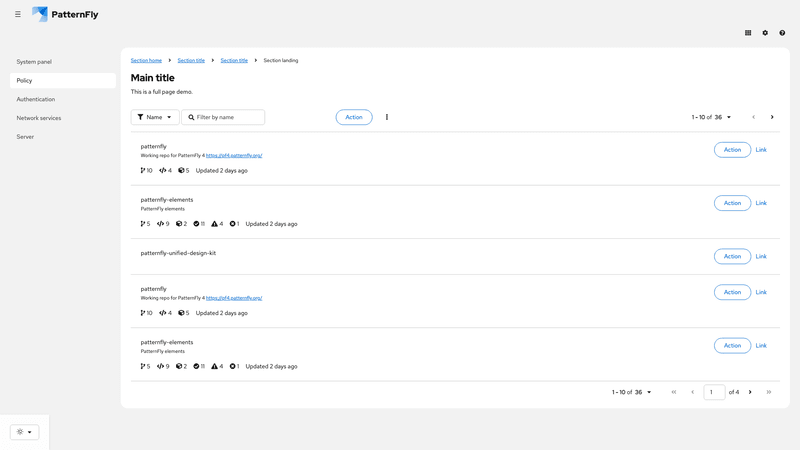Click check-circle icon in last patternfly-elements row
This screenshot has height=450, width=800.
click(x=196, y=366)
